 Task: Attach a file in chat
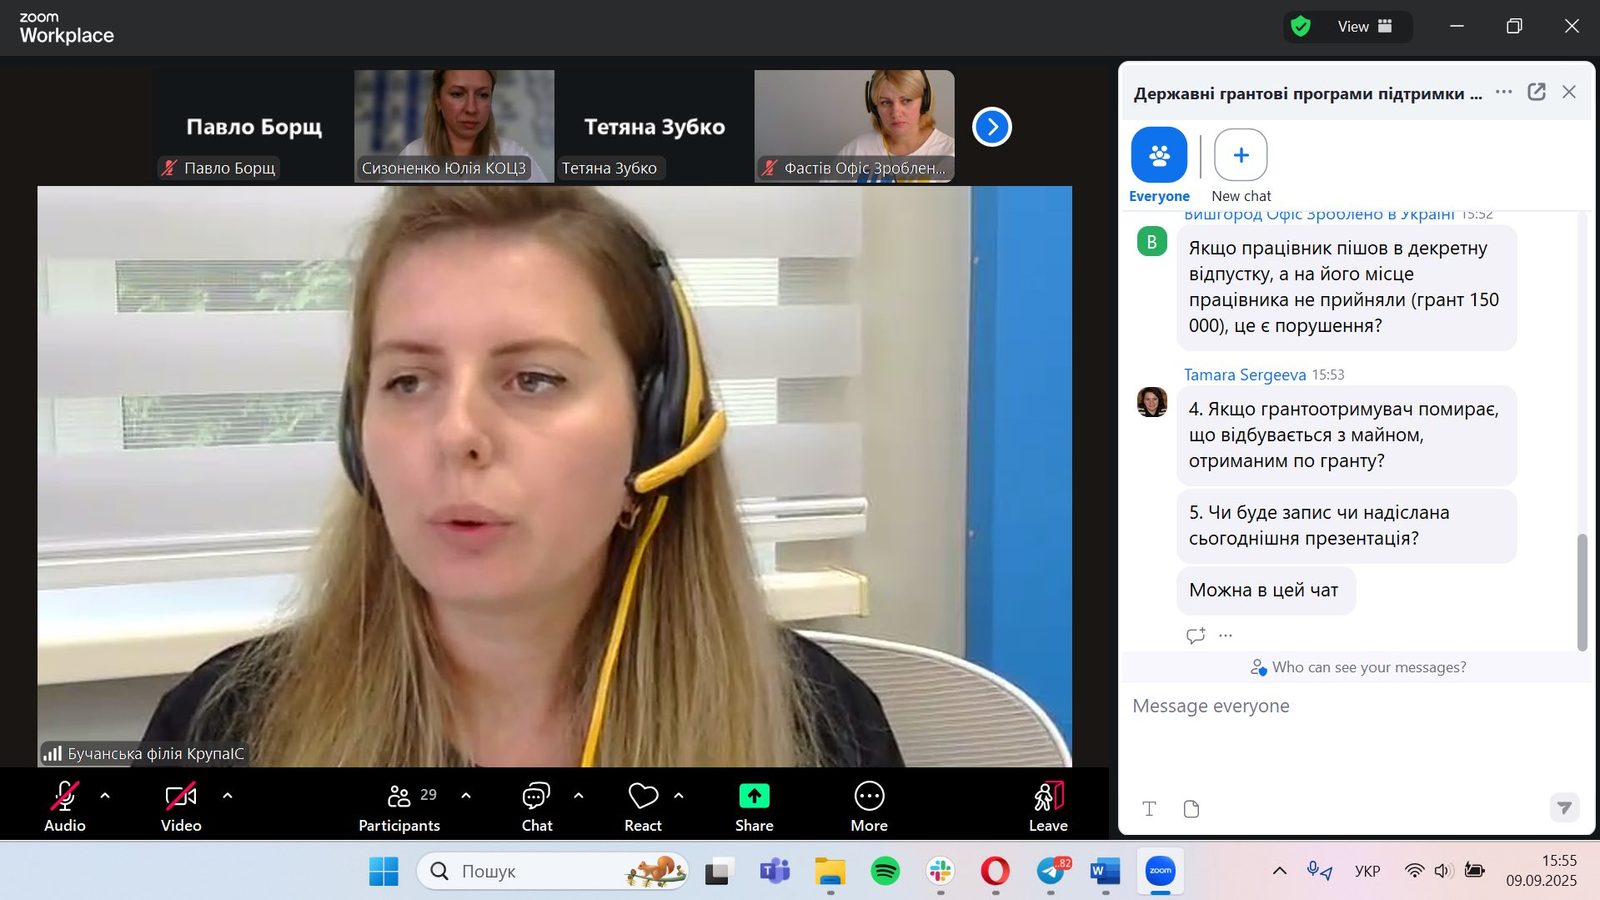pyautogui.click(x=1191, y=809)
